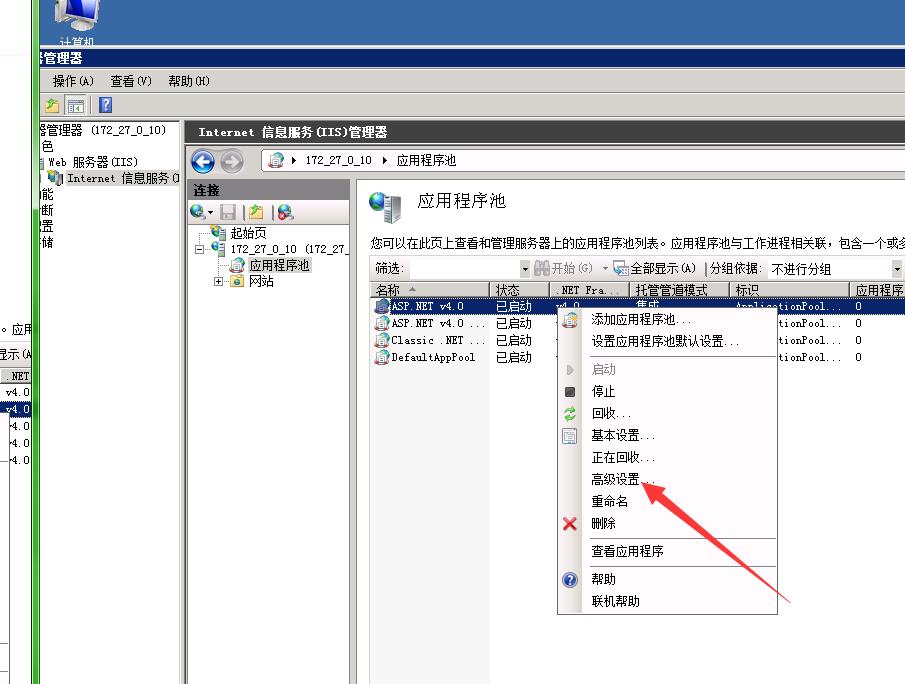Open the 操作(A) menu
Viewport: 905px width, 684px height.
point(73,81)
